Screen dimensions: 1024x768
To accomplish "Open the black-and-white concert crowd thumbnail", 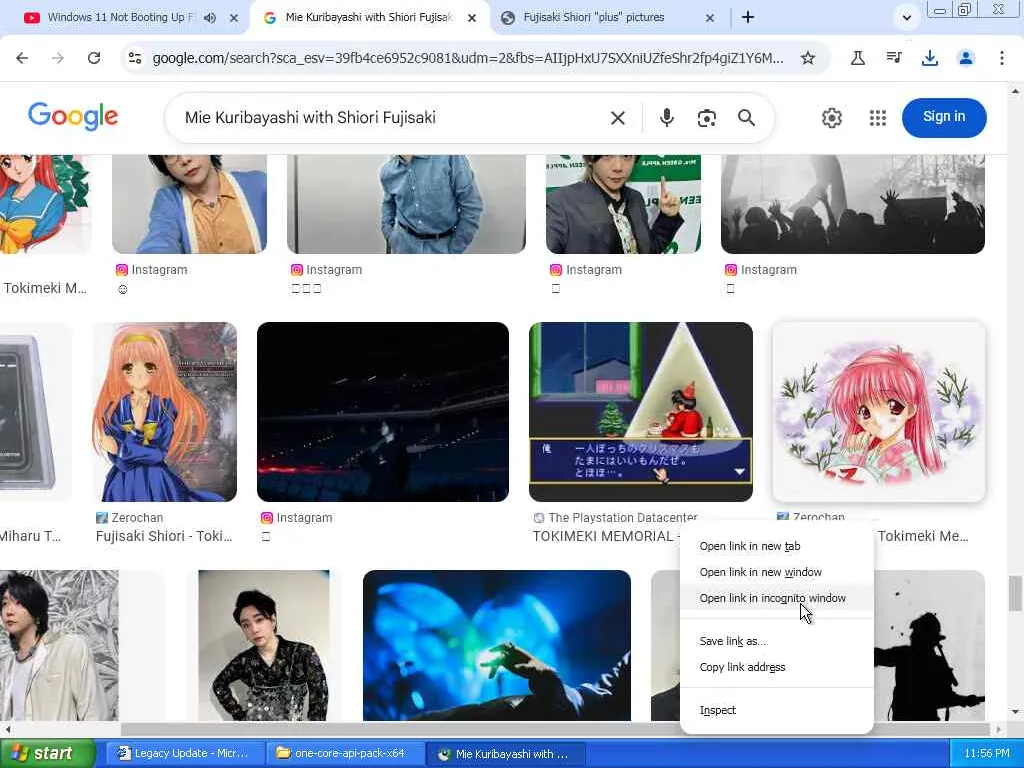I will coord(853,204).
